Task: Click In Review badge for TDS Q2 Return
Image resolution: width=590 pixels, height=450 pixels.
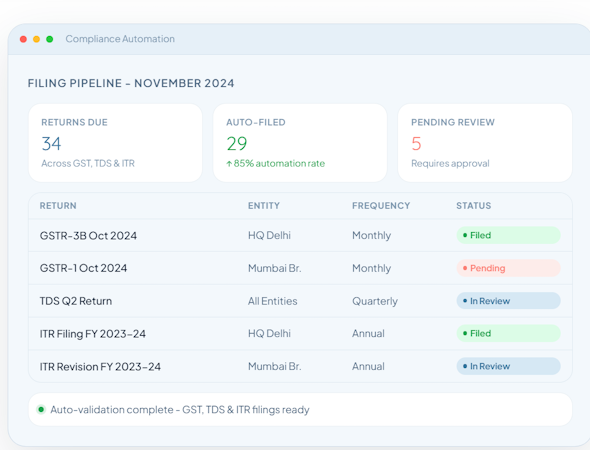Action: (509, 301)
